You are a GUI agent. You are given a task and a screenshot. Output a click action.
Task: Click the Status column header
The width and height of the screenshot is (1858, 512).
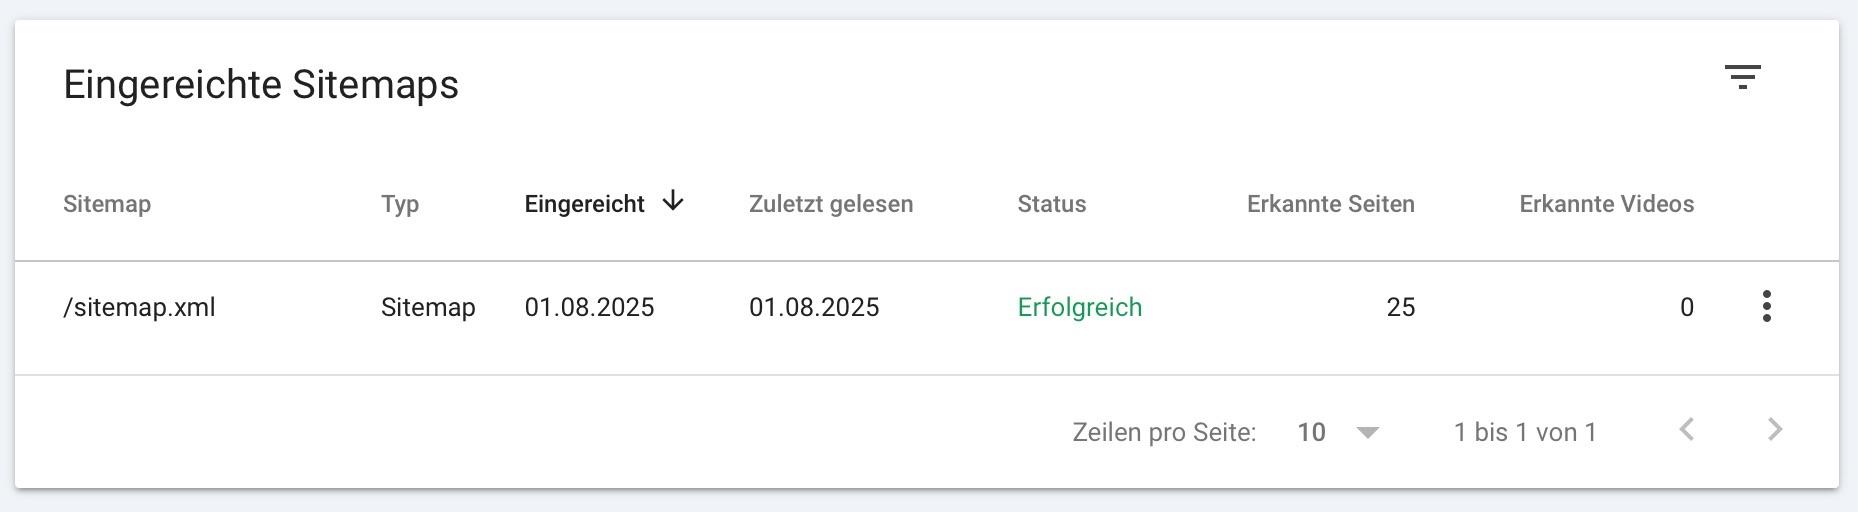(x=1052, y=204)
